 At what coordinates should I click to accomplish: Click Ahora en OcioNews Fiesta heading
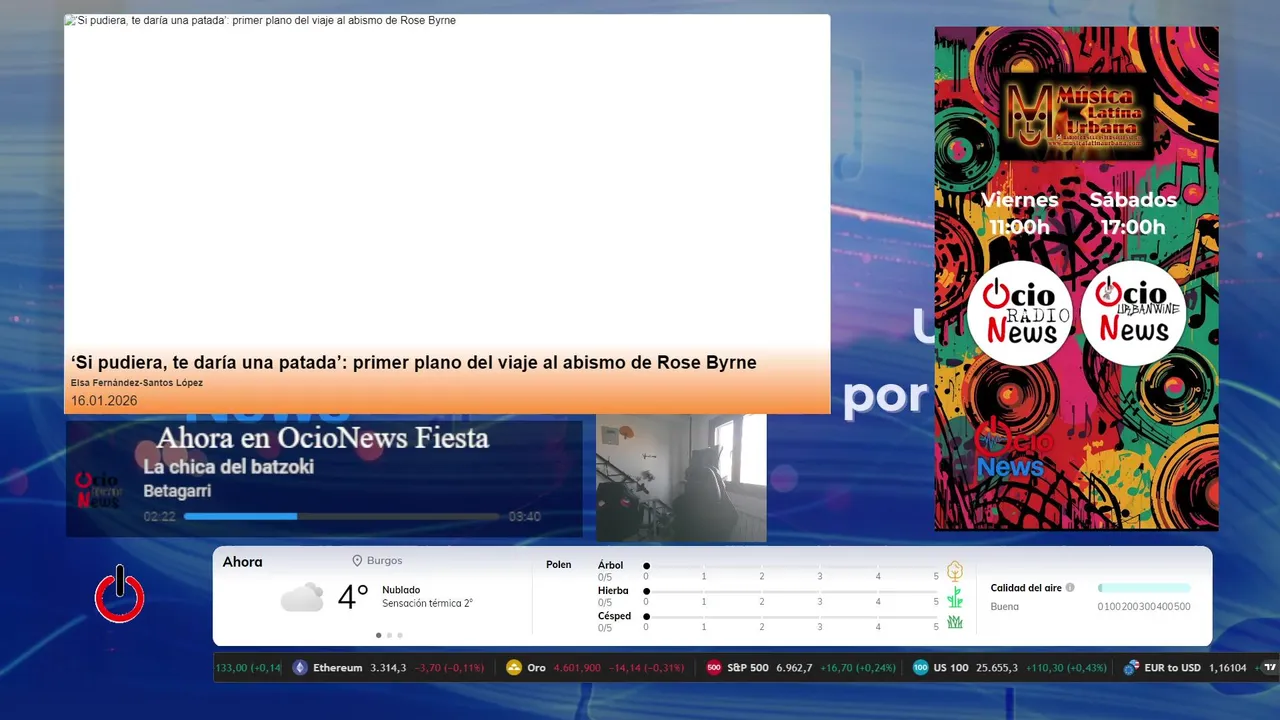pyautogui.click(x=323, y=438)
